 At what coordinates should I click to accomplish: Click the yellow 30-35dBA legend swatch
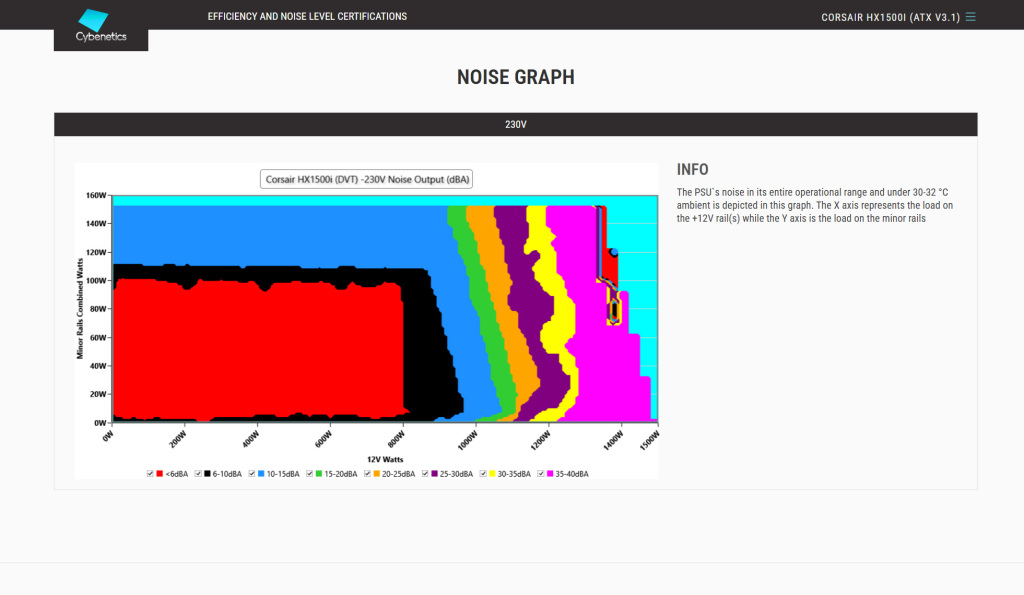point(494,473)
